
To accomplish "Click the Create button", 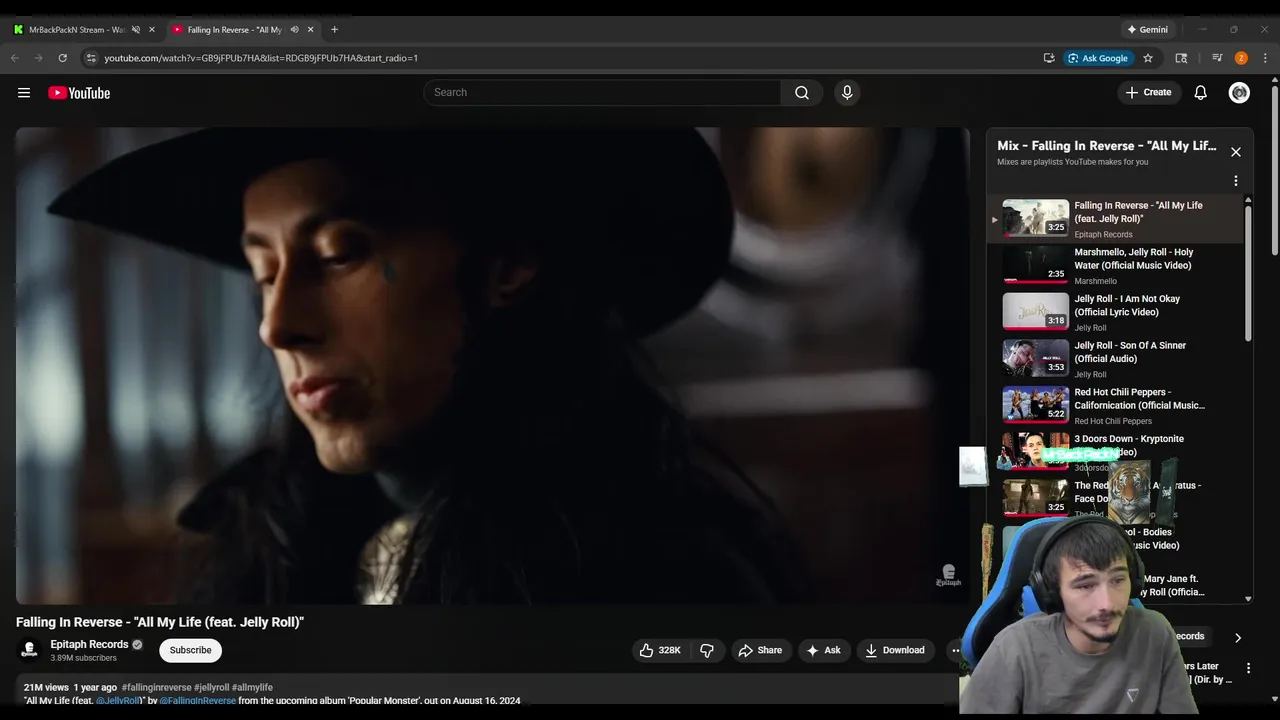I will [1148, 93].
